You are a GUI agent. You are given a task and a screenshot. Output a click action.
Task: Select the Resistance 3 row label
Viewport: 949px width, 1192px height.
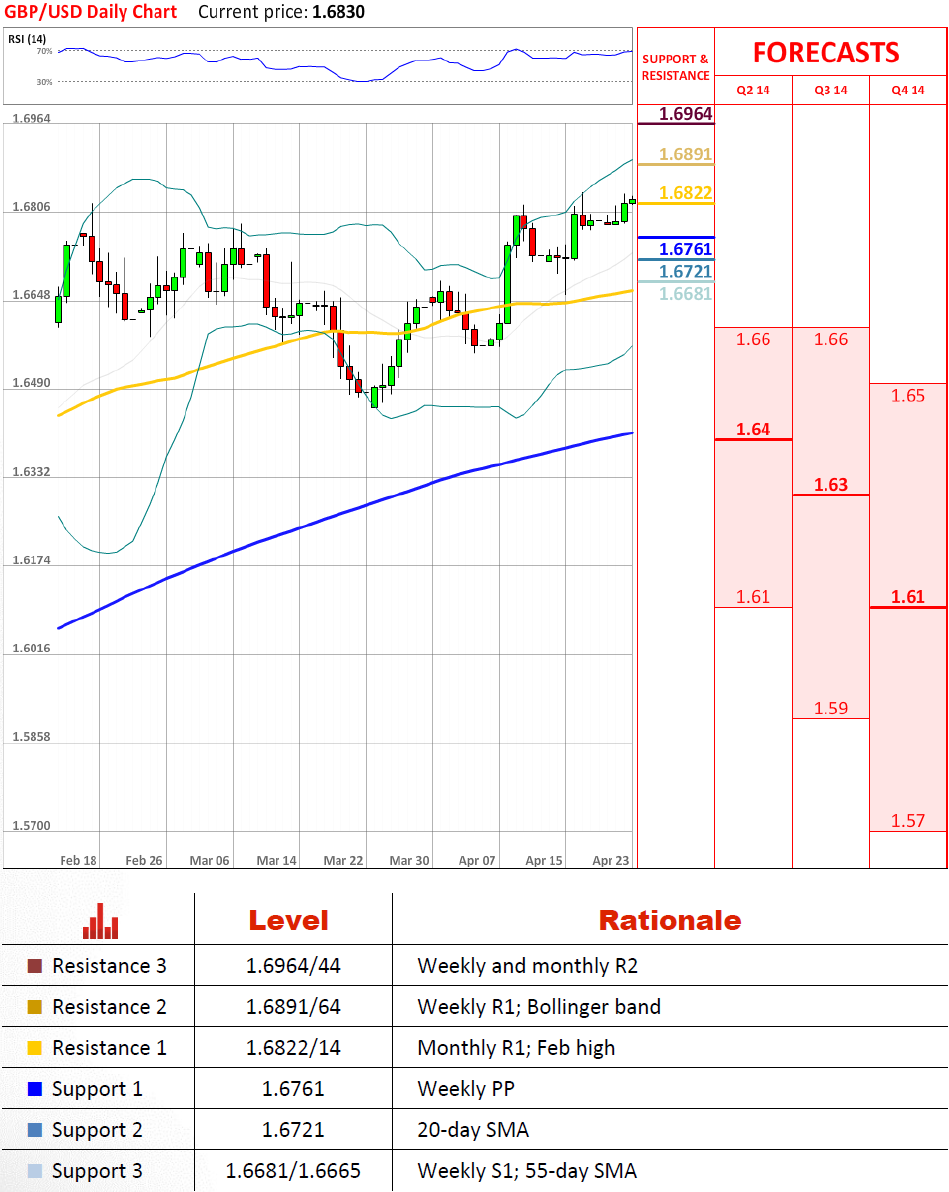coord(109,966)
